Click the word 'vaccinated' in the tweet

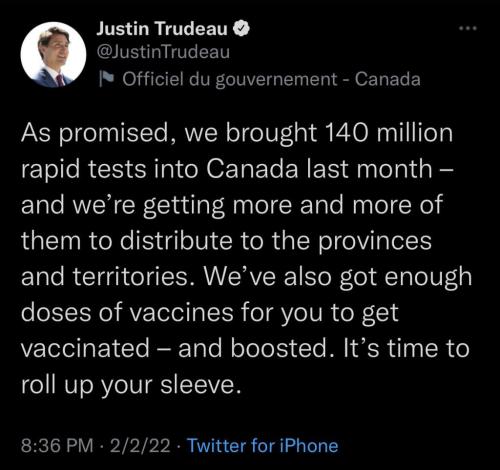(x=85, y=349)
